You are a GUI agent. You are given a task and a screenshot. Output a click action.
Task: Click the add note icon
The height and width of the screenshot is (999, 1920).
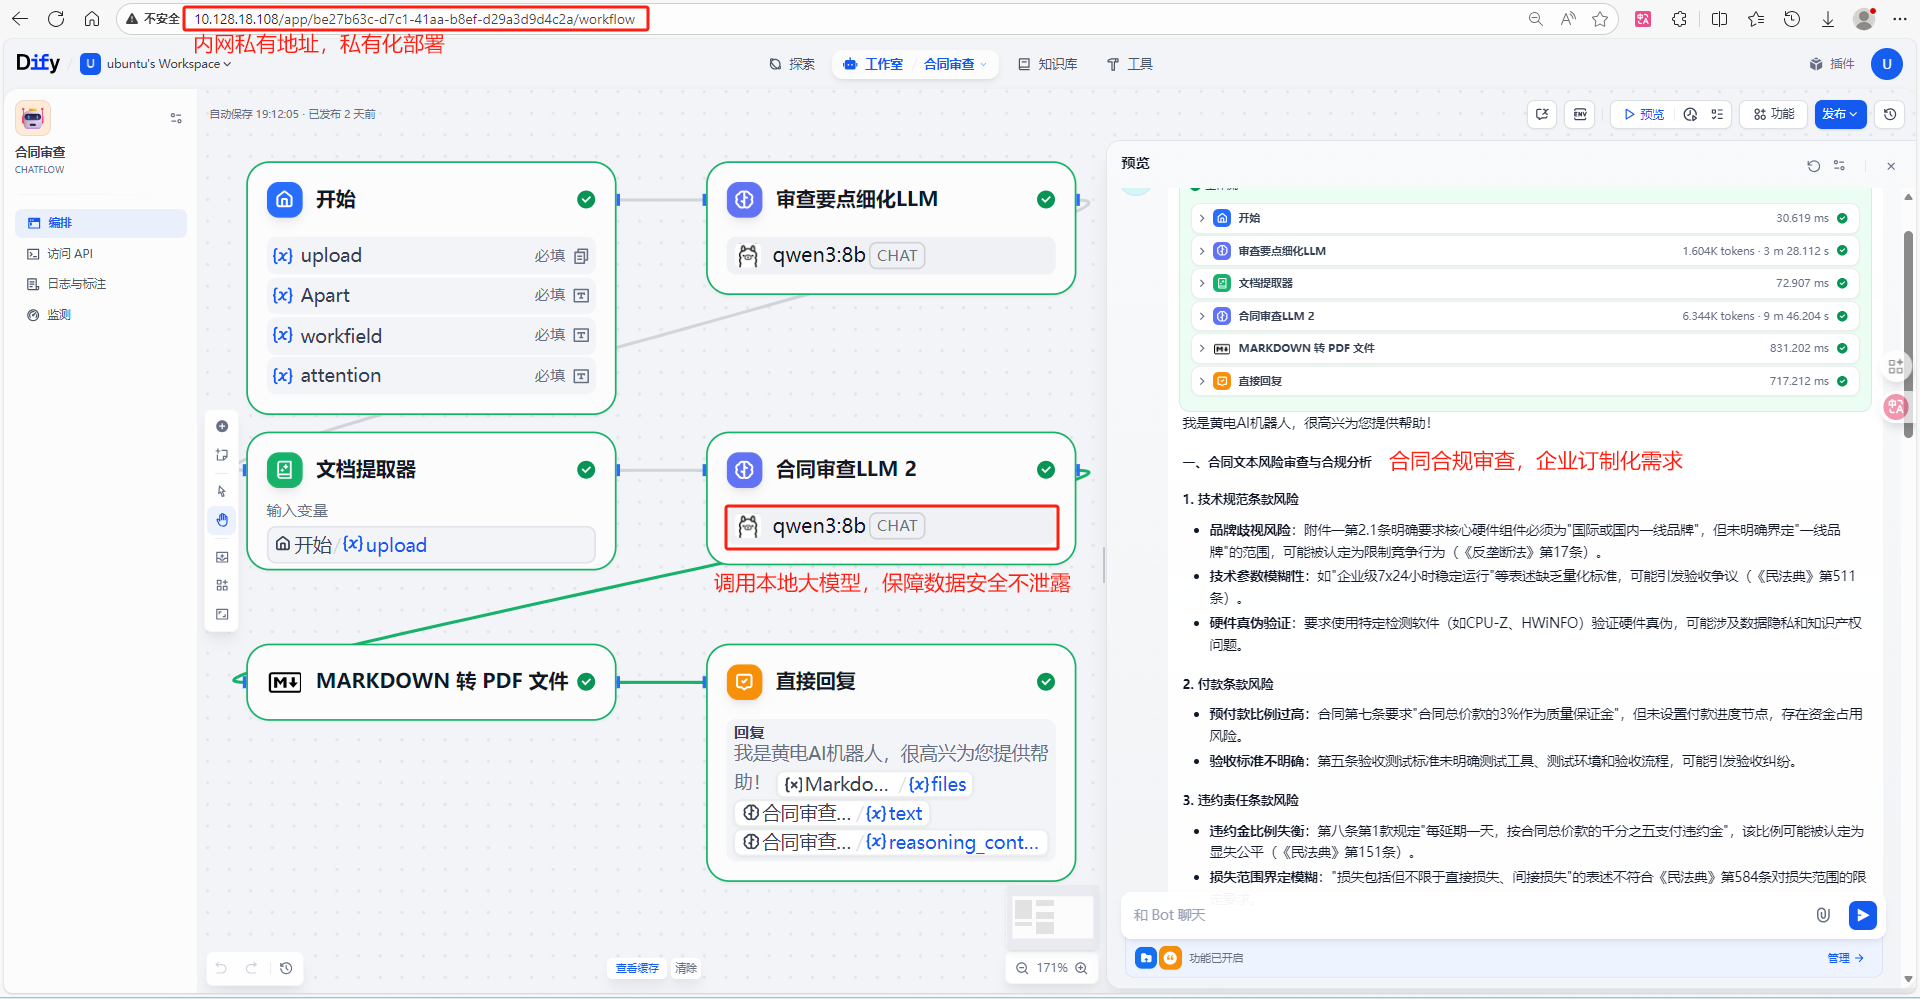point(222,455)
